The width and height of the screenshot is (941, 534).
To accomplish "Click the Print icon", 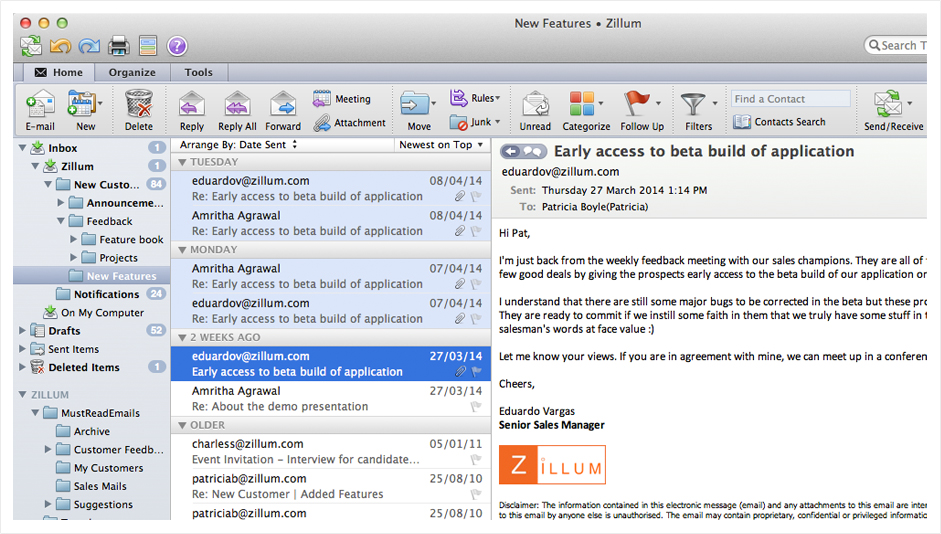I will pos(118,46).
